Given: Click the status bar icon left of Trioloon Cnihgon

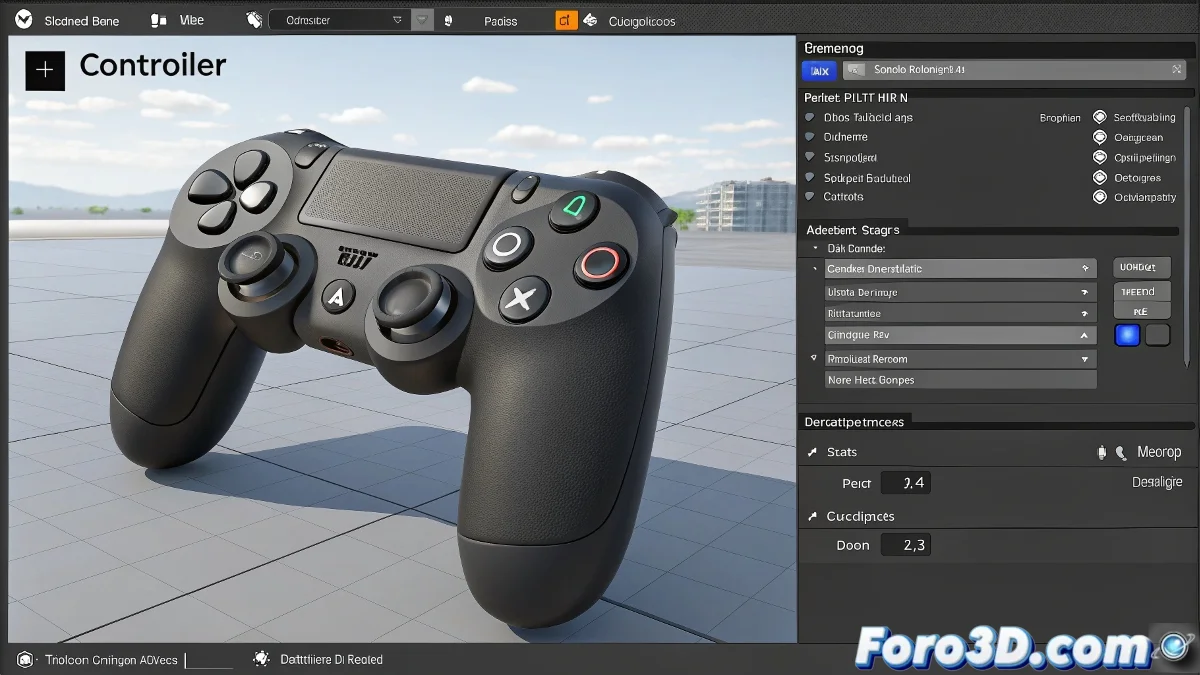Looking at the screenshot, I should coord(25,659).
